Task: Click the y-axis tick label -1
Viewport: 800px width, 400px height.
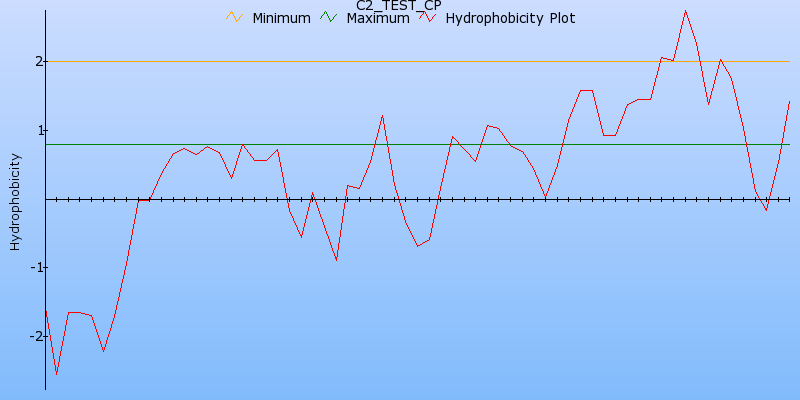Action: coord(36,268)
